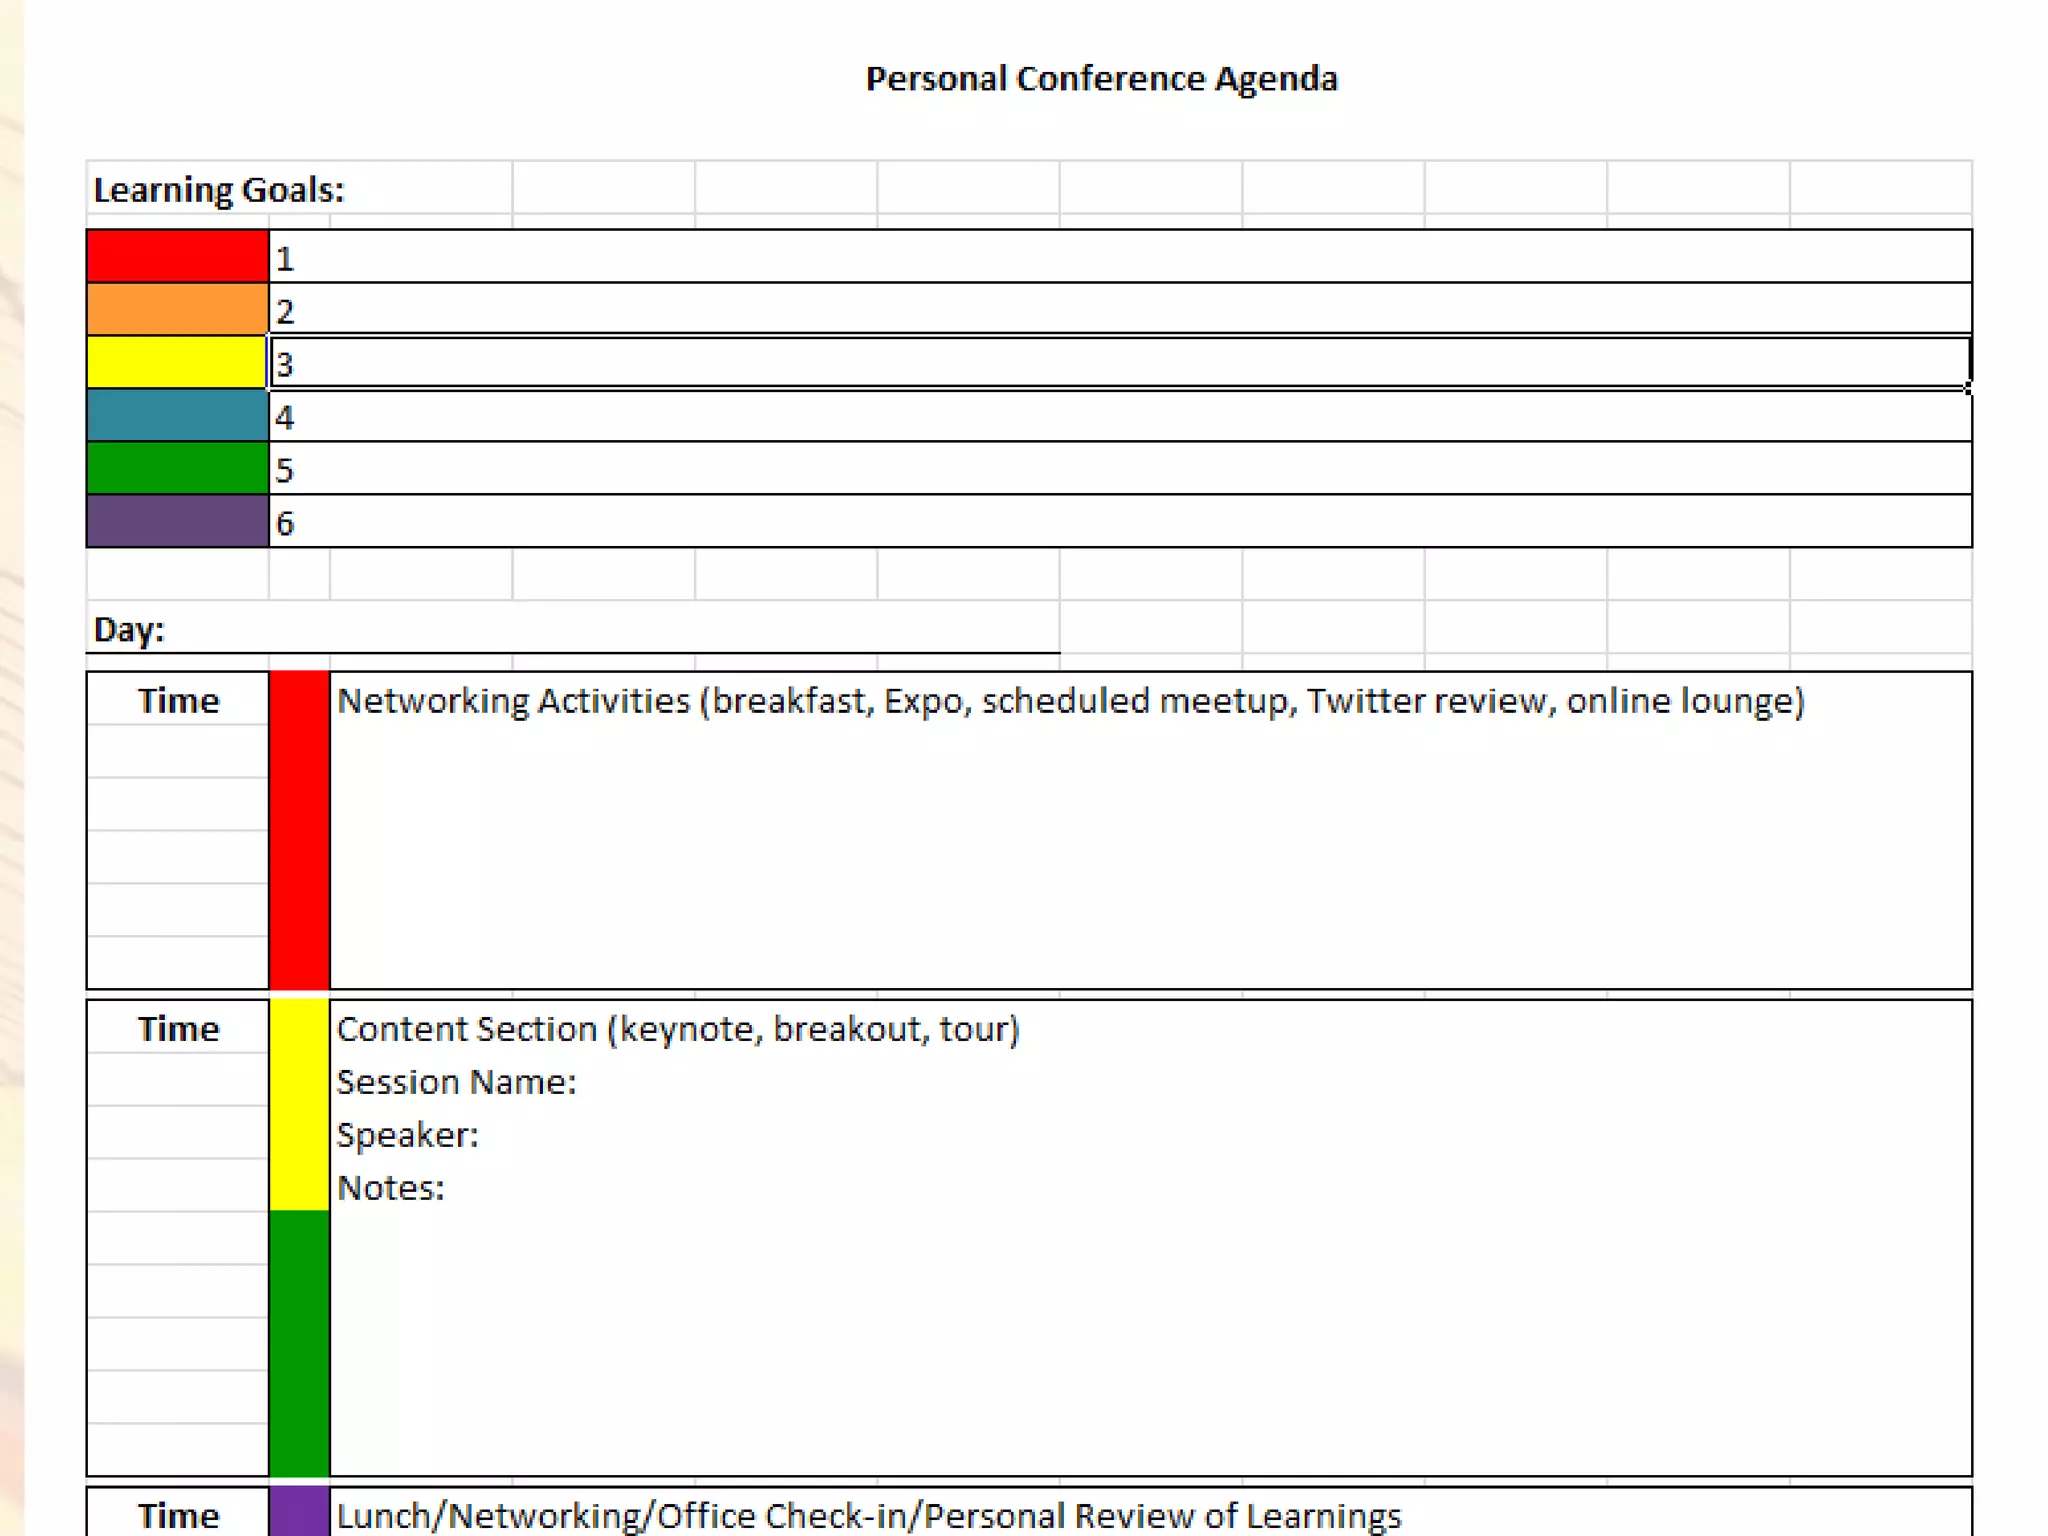This screenshot has width=2048, height=1536.
Task: Select the purple learning goal color cell
Action: (x=177, y=521)
